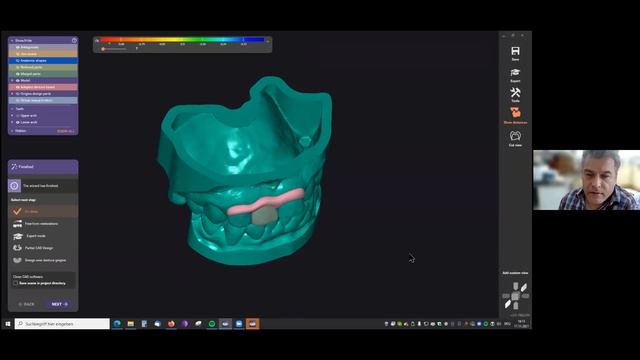Enable Save scene in project directory checkbox
The height and width of the screenshot is (360, 640).
tap(16, 283)
